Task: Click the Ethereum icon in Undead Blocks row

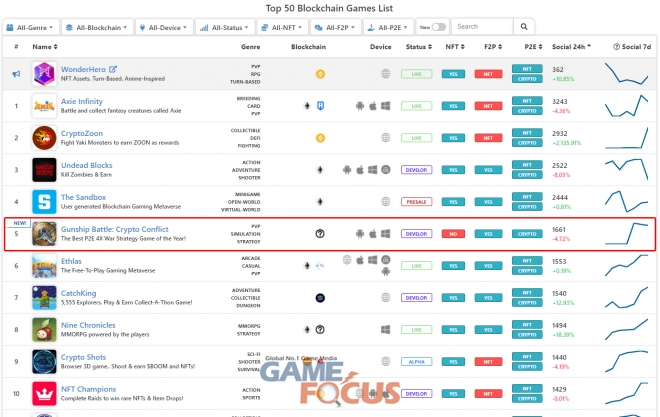Action: pyautogui.click(x=320, y=170)
